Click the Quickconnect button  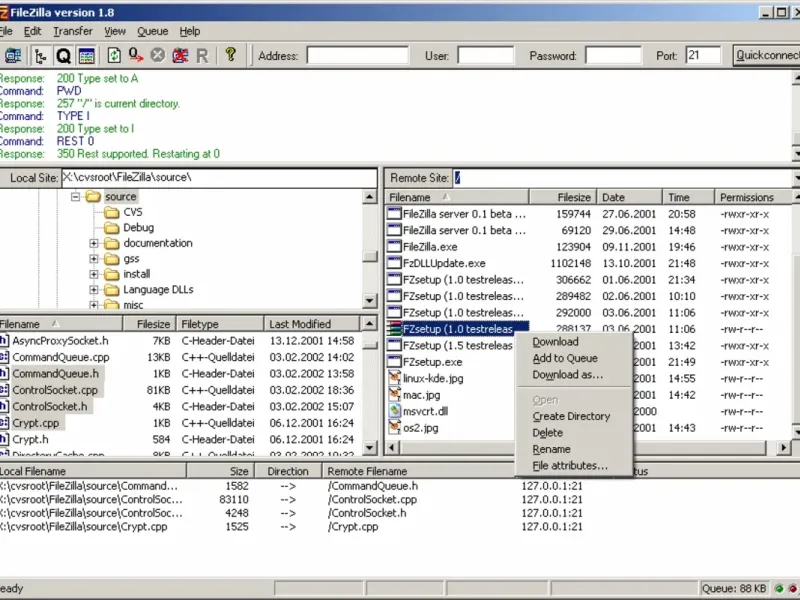pos(765,56)
